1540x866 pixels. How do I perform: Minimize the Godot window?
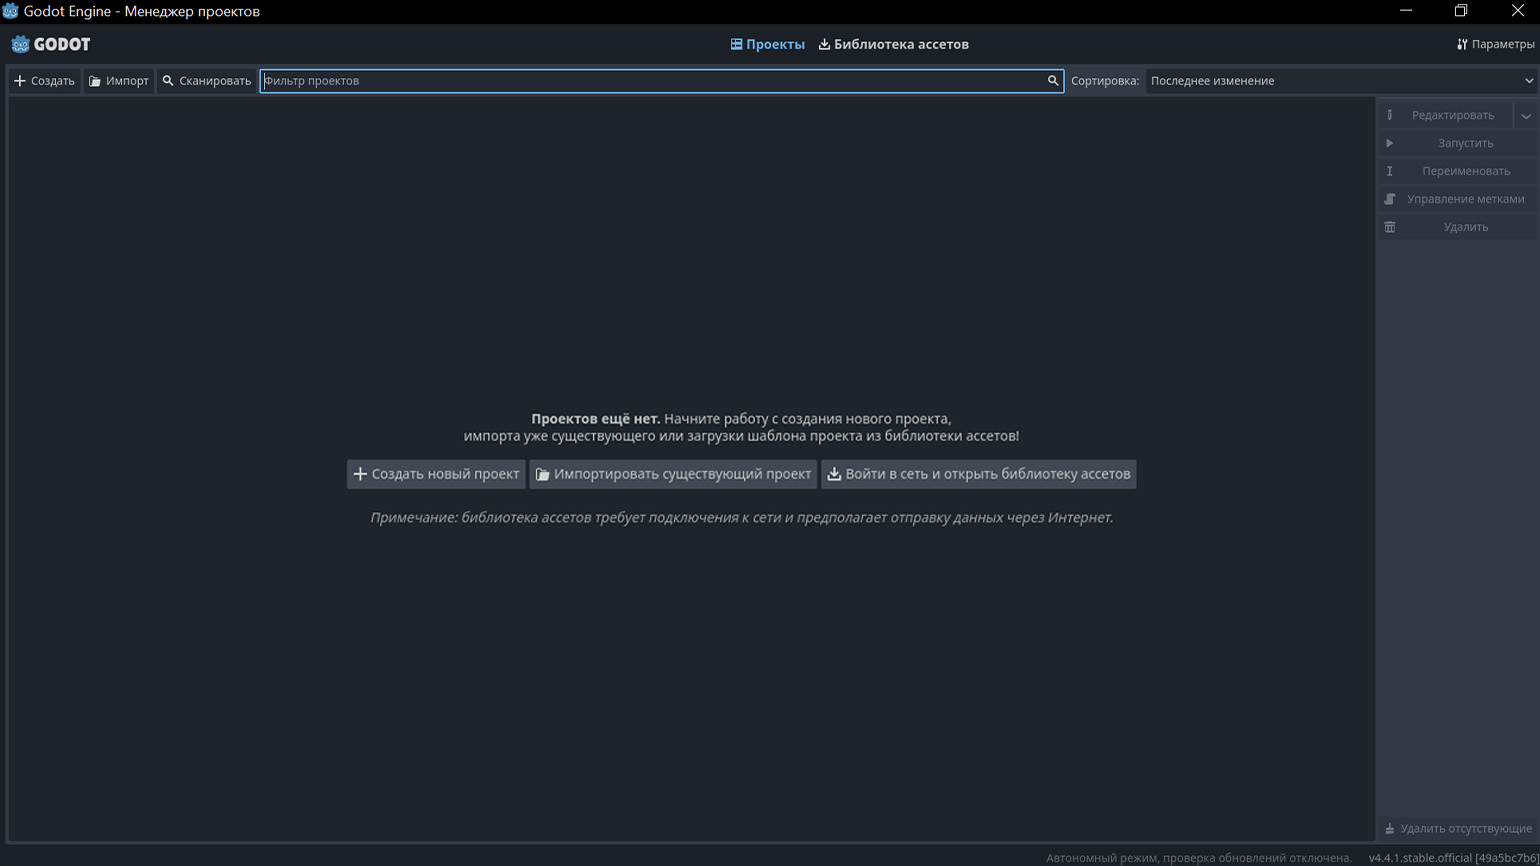(x=1406, y=11)
